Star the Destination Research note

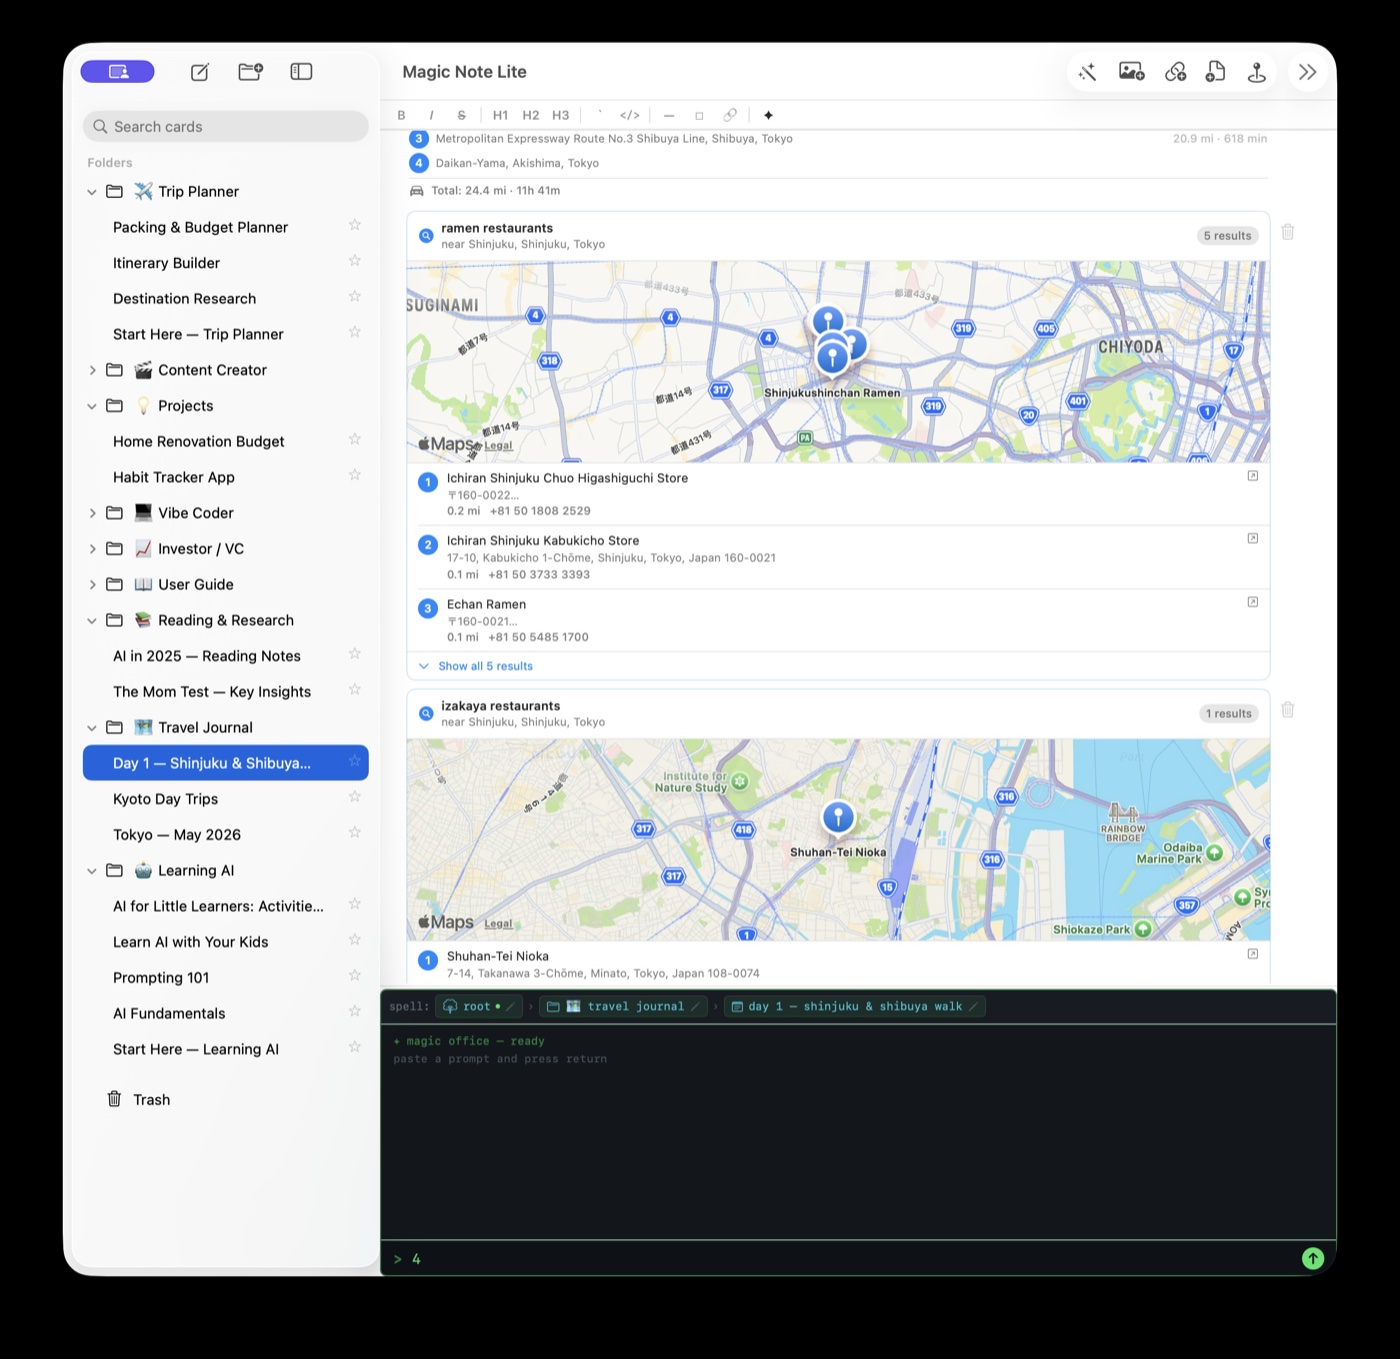click(x=354, y=298)
